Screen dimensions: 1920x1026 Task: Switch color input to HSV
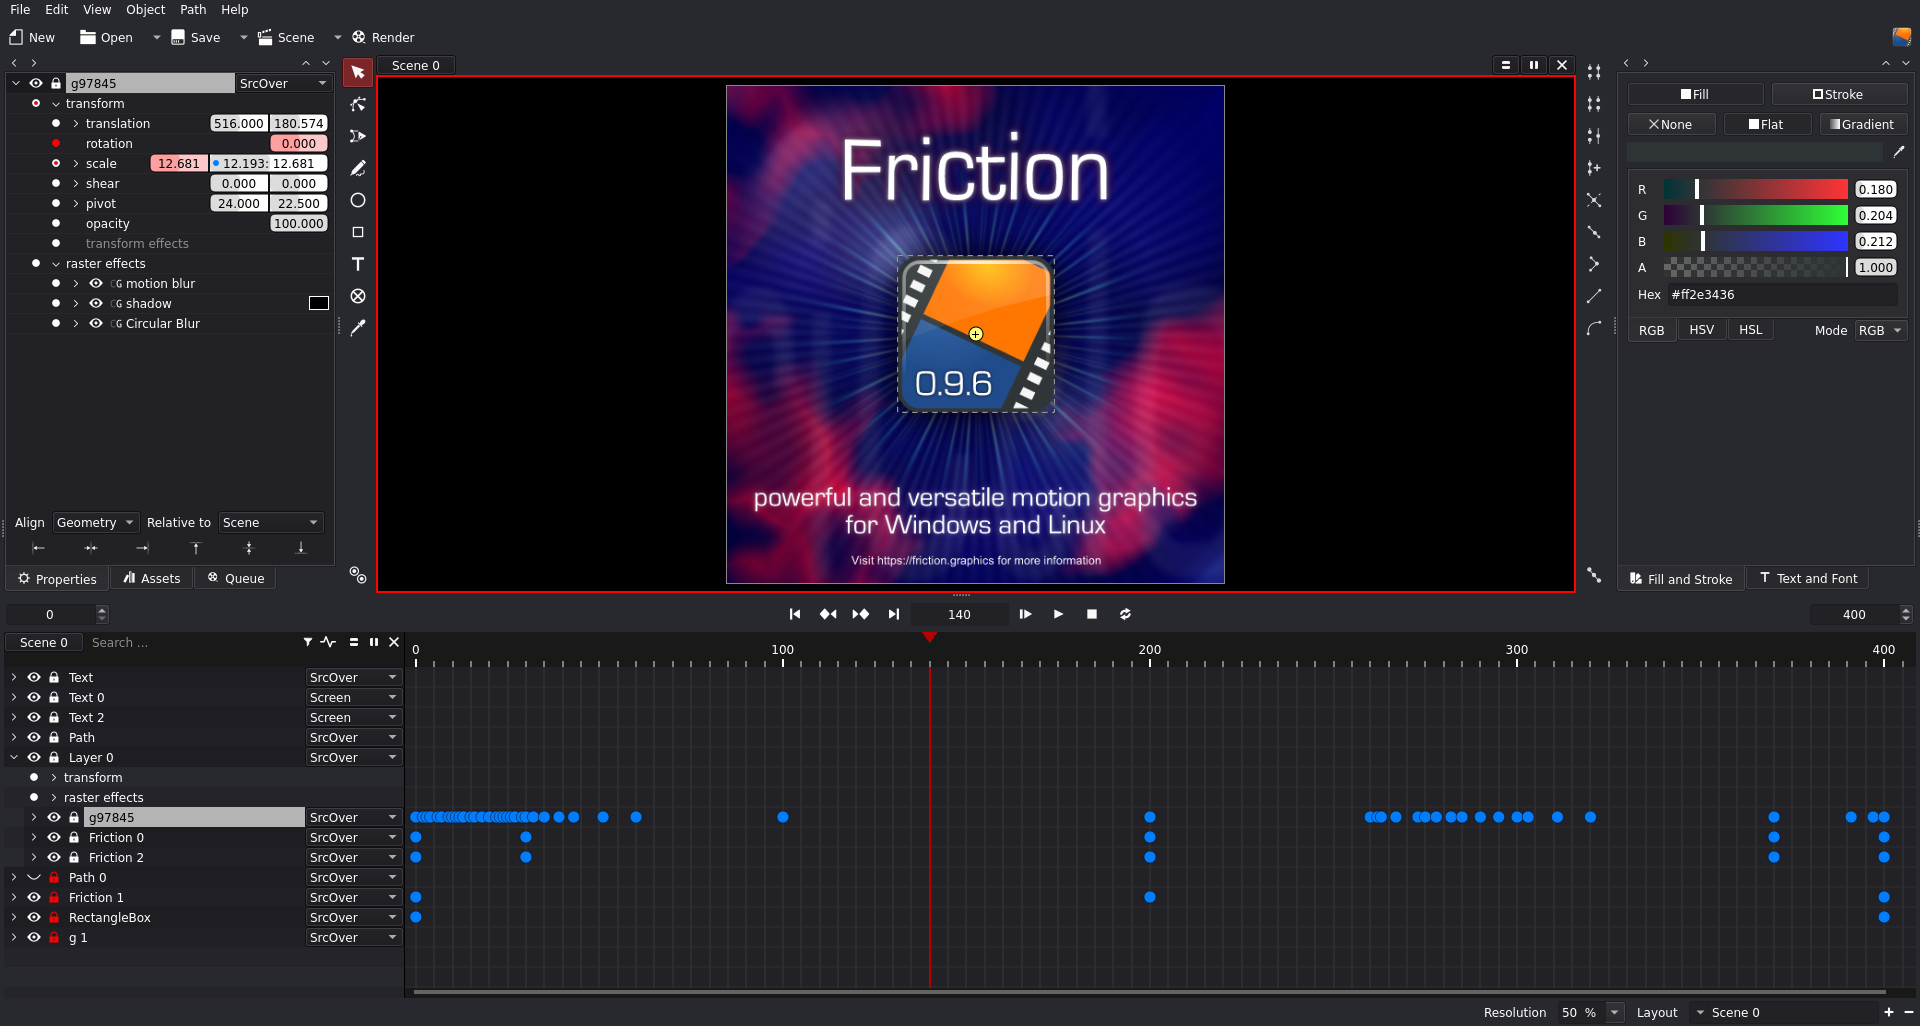[1702, 329]
